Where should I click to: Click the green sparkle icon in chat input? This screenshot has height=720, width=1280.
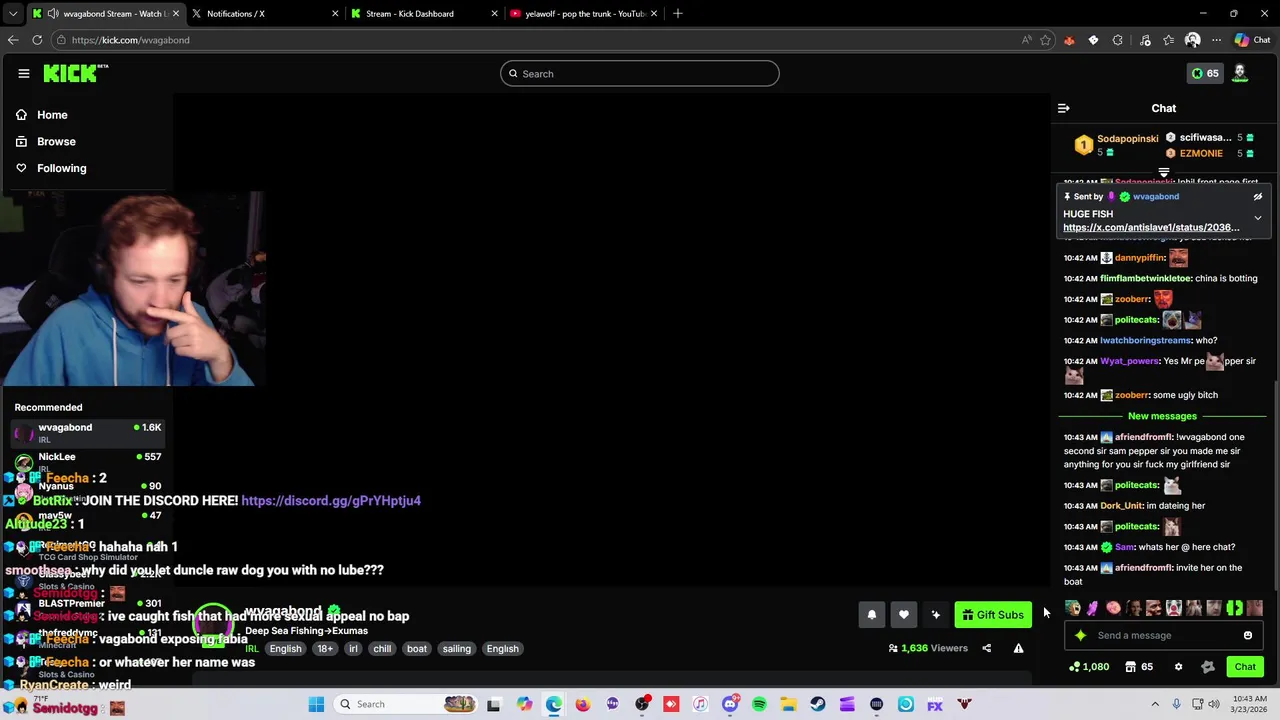click(1080, 635)
